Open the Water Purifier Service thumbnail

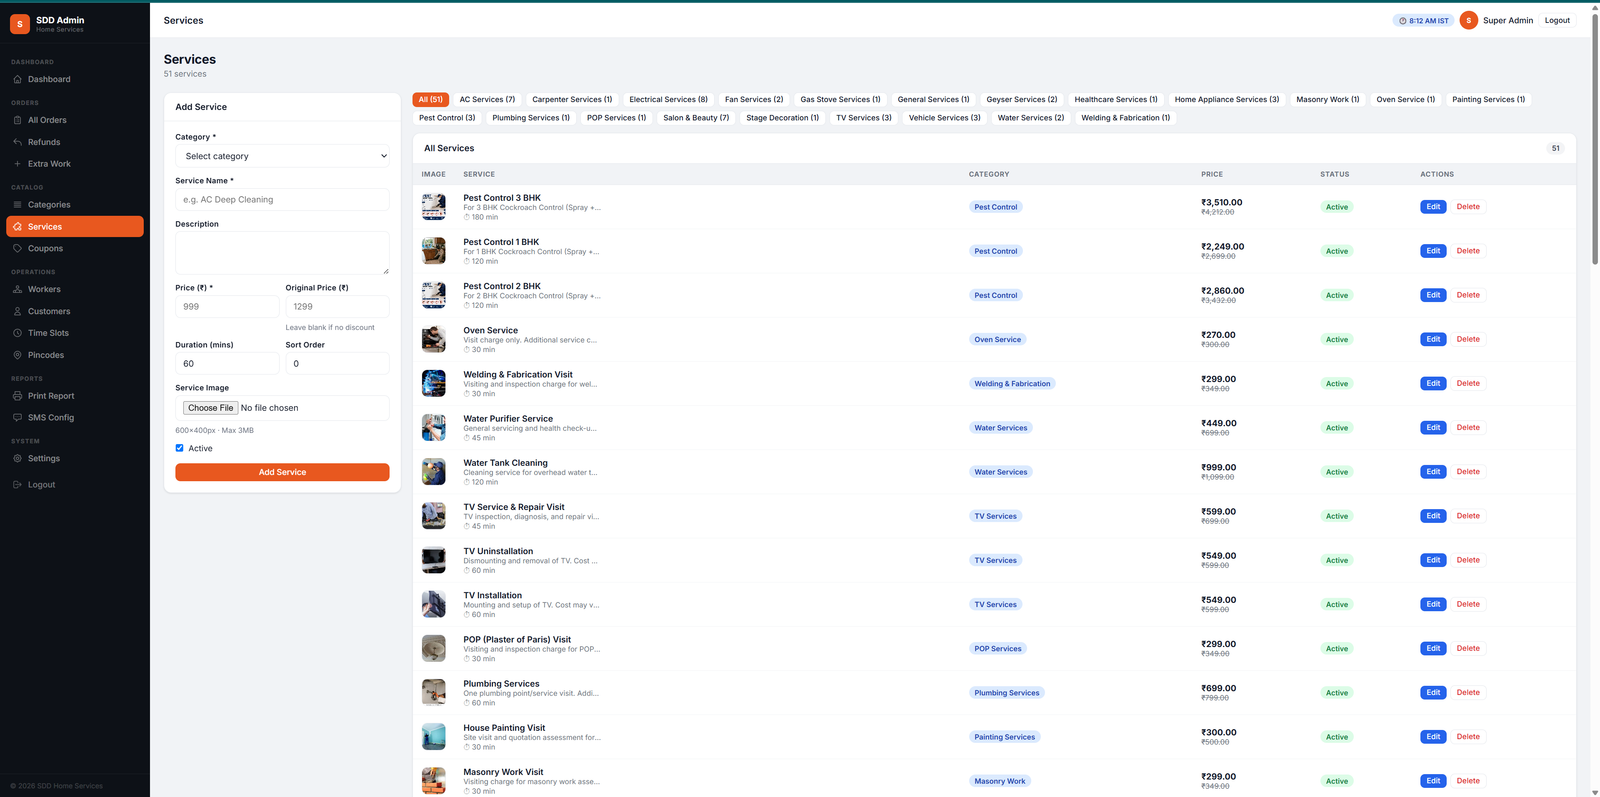click(434, 428)
